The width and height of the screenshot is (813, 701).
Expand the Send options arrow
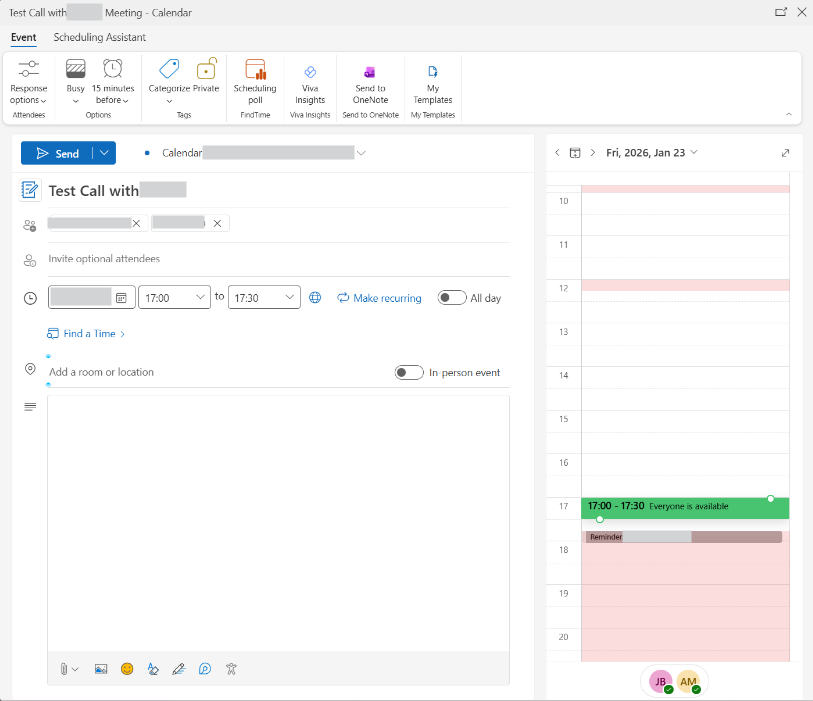[x=104, y=153]
